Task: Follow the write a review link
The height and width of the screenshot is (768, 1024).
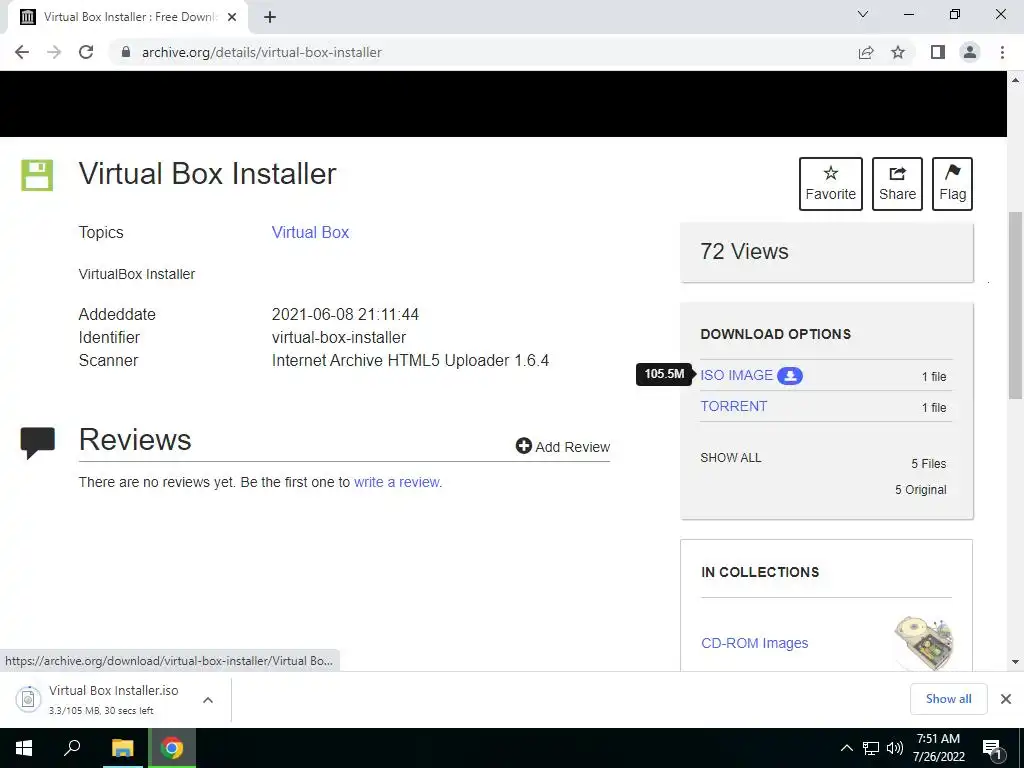Action: point(398,482)
